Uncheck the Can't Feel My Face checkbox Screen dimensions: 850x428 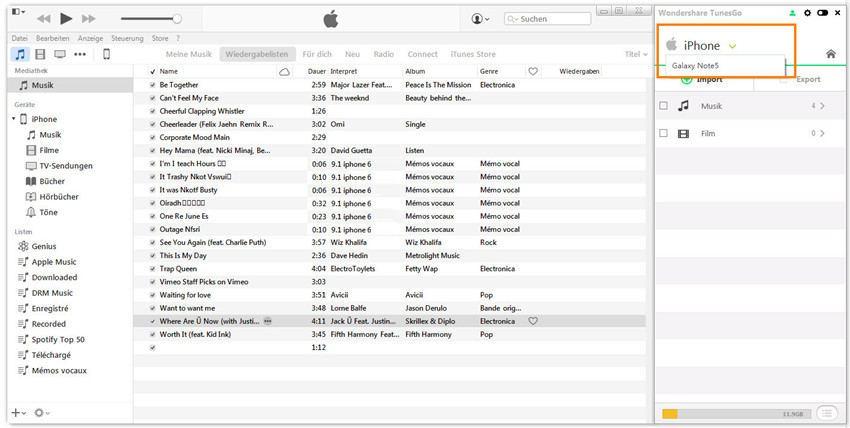click(152, 98)
